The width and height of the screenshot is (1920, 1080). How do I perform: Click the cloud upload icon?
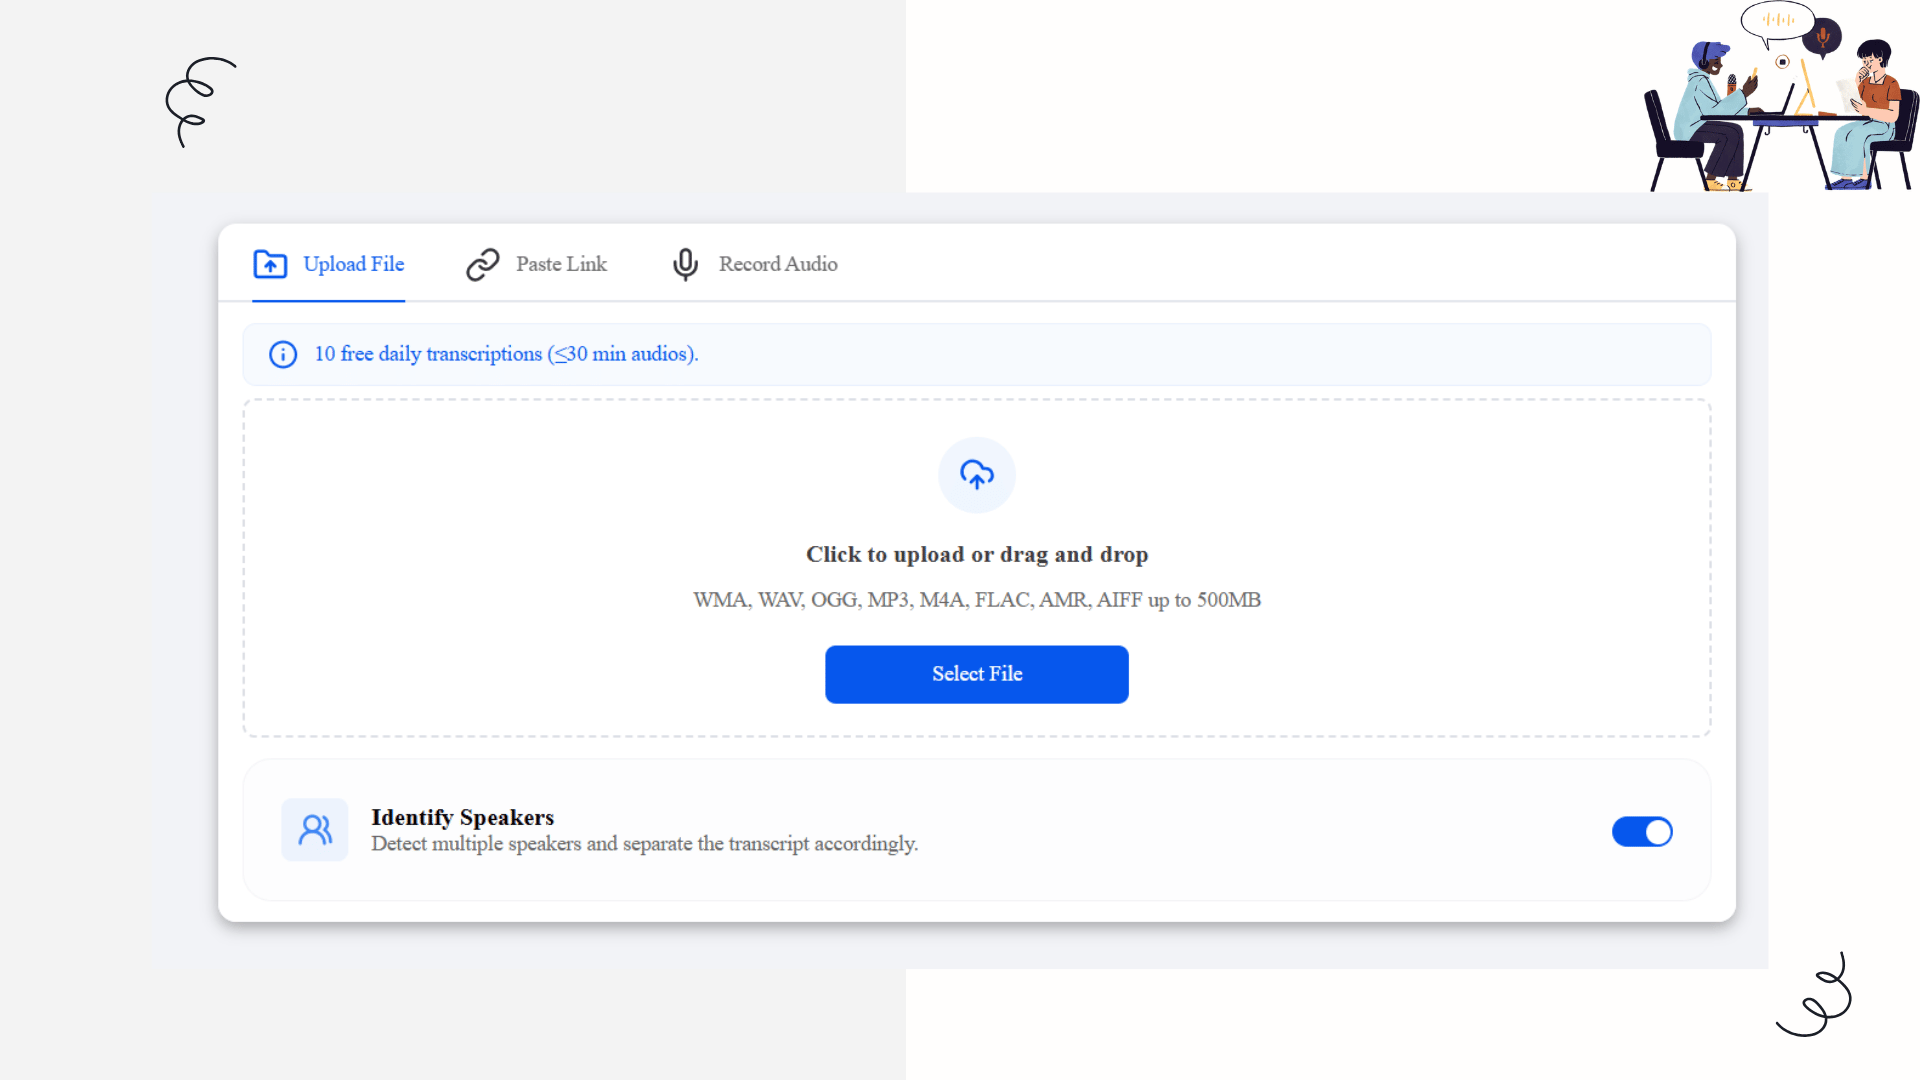(x=977, y=475)
